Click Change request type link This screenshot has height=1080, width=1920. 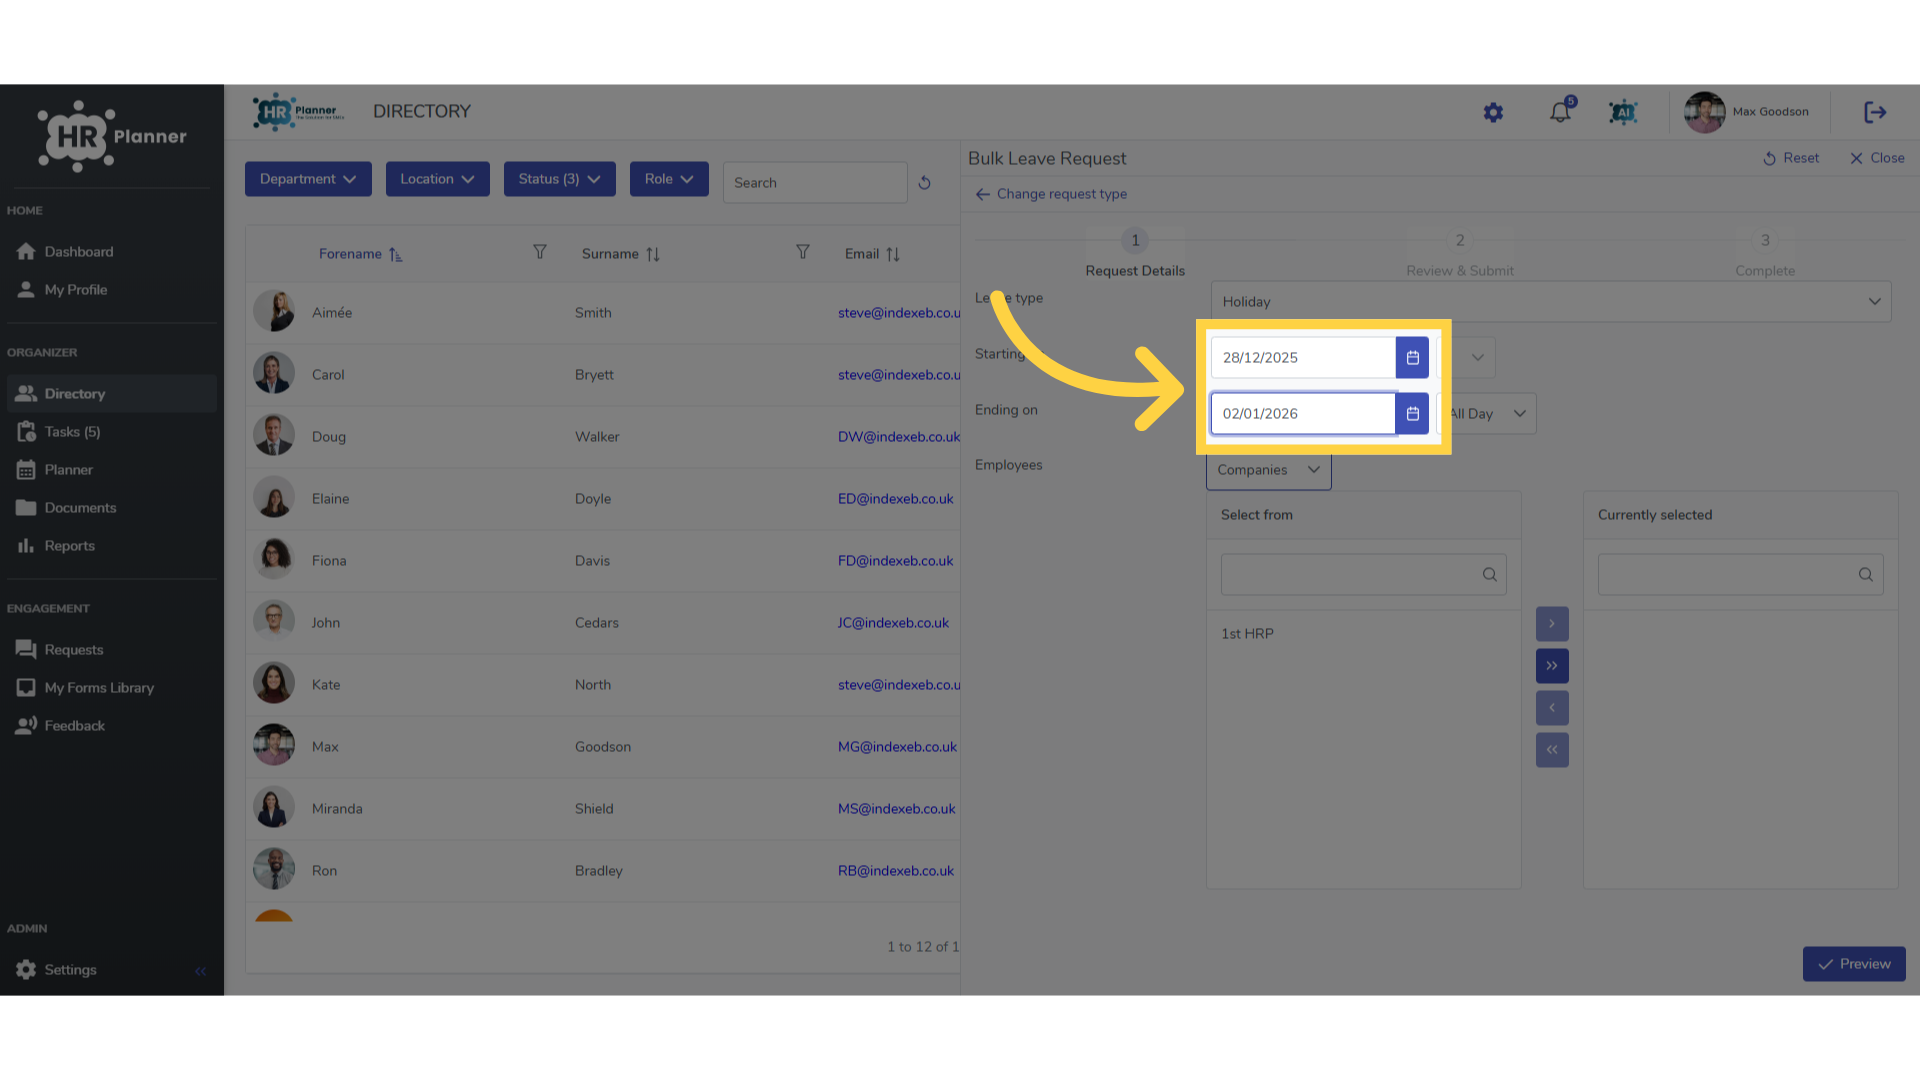[x=1051, y=194]
